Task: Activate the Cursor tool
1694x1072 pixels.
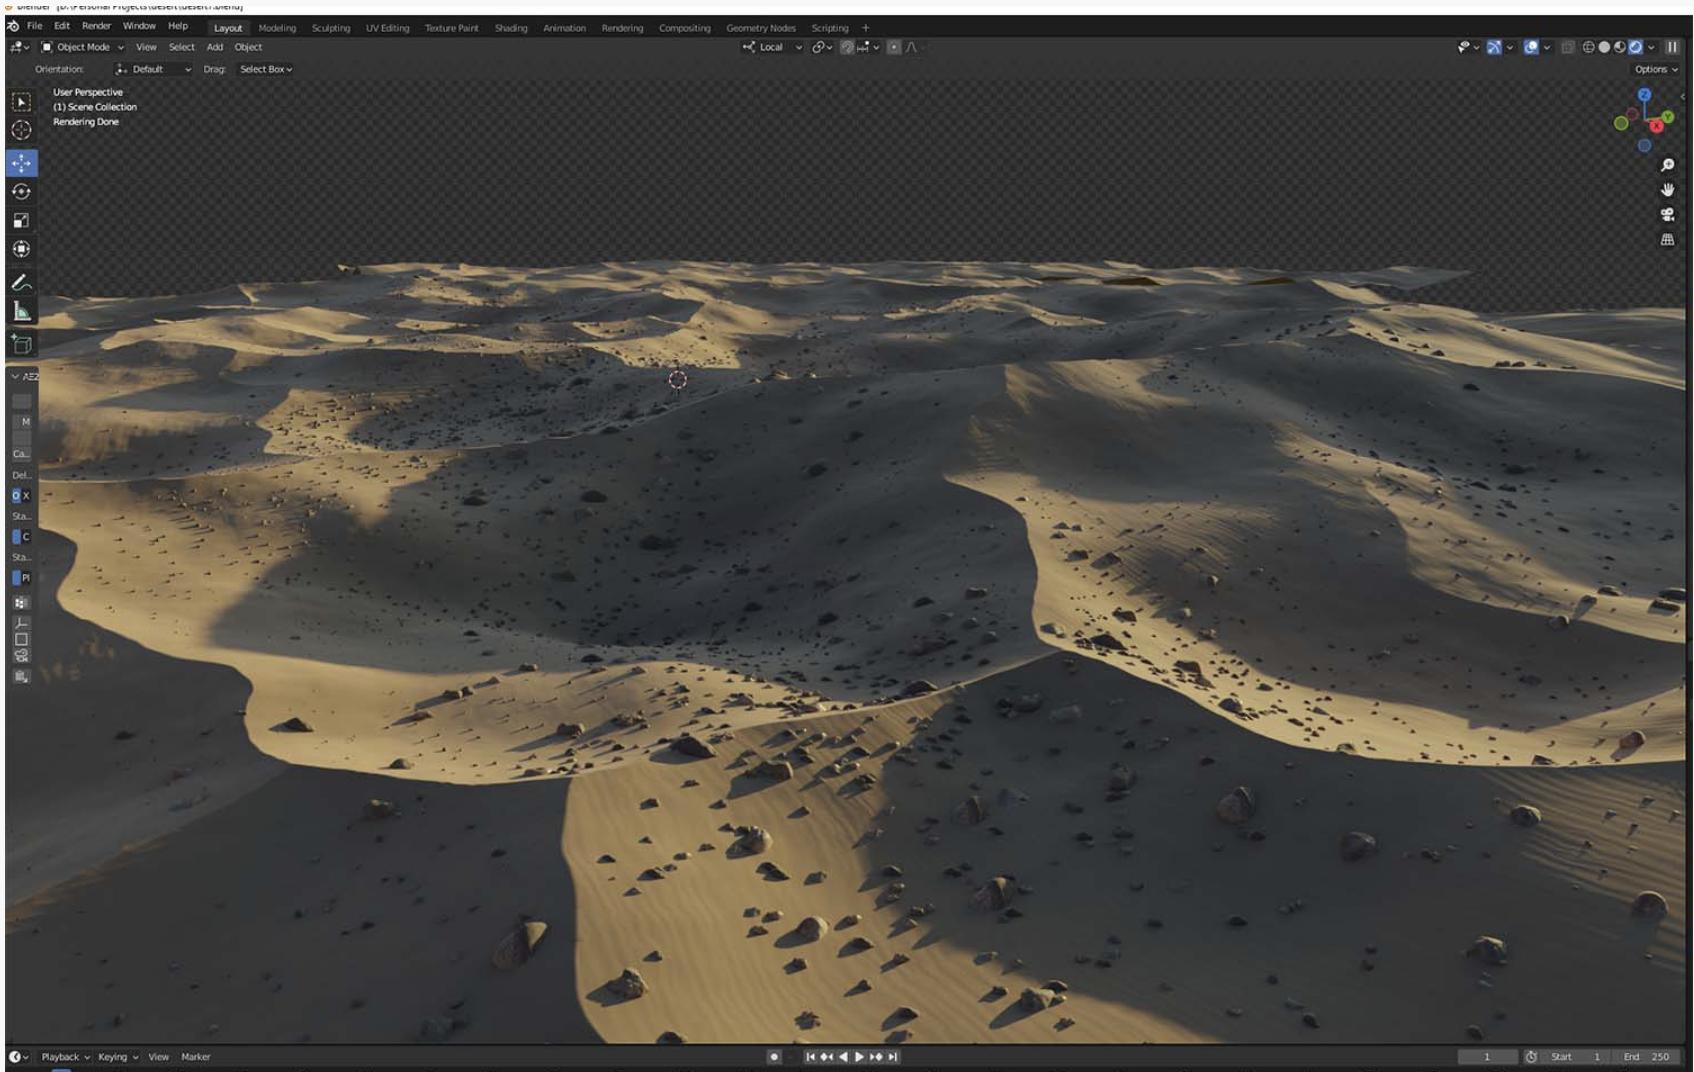Action: tap(21, 130)
